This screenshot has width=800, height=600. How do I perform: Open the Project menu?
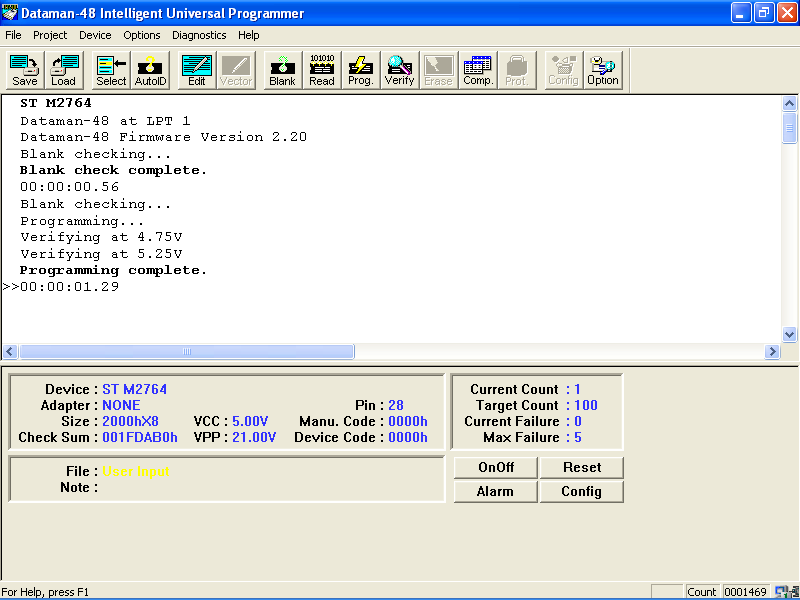coord(50,35)
